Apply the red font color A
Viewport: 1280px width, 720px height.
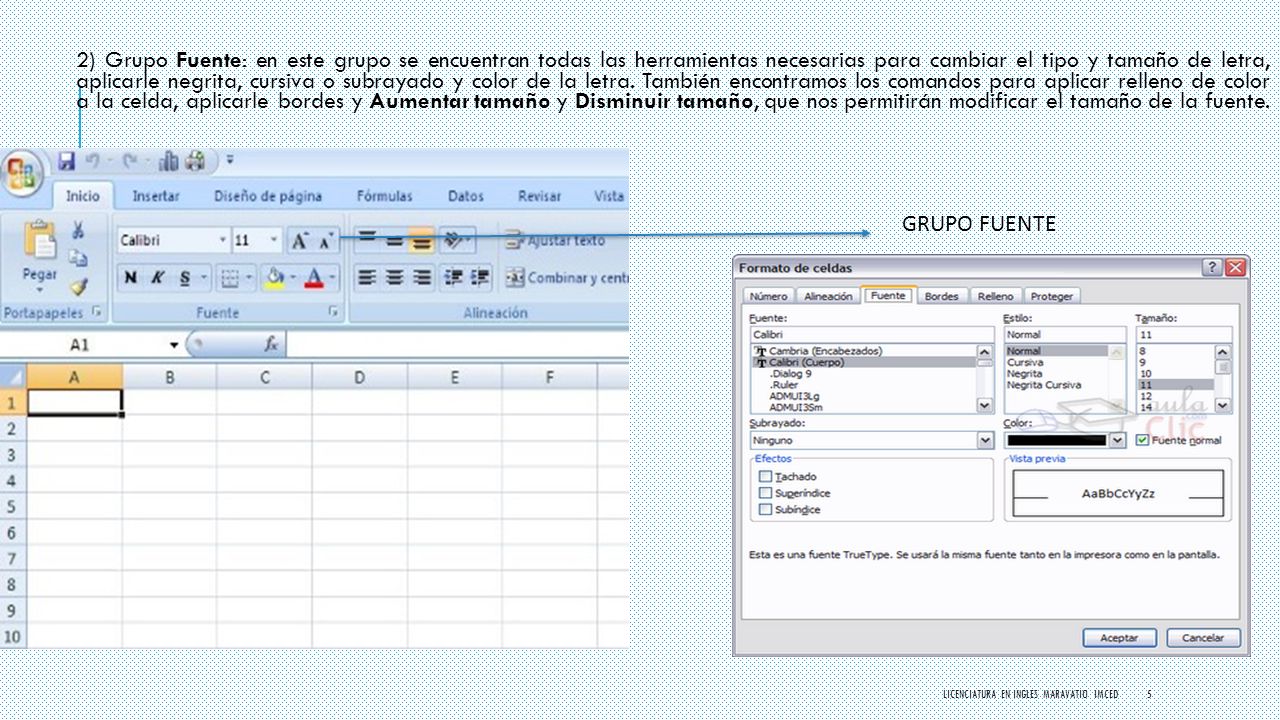tap(313, 277)
